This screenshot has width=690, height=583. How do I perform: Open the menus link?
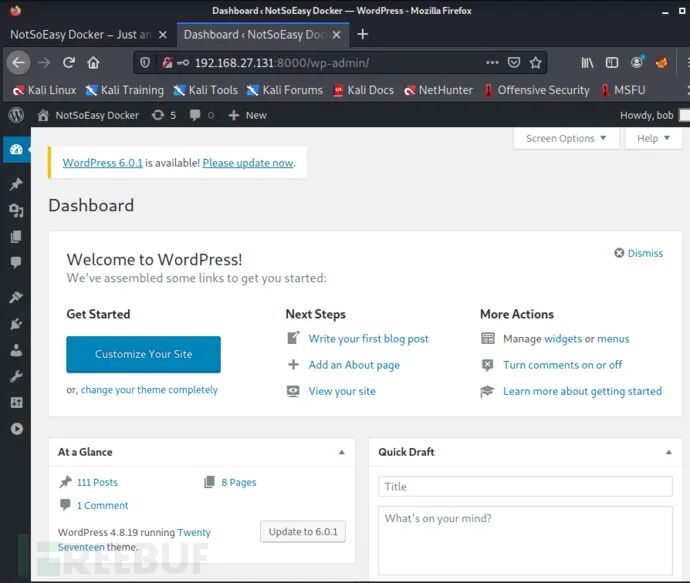click(613, 339)
